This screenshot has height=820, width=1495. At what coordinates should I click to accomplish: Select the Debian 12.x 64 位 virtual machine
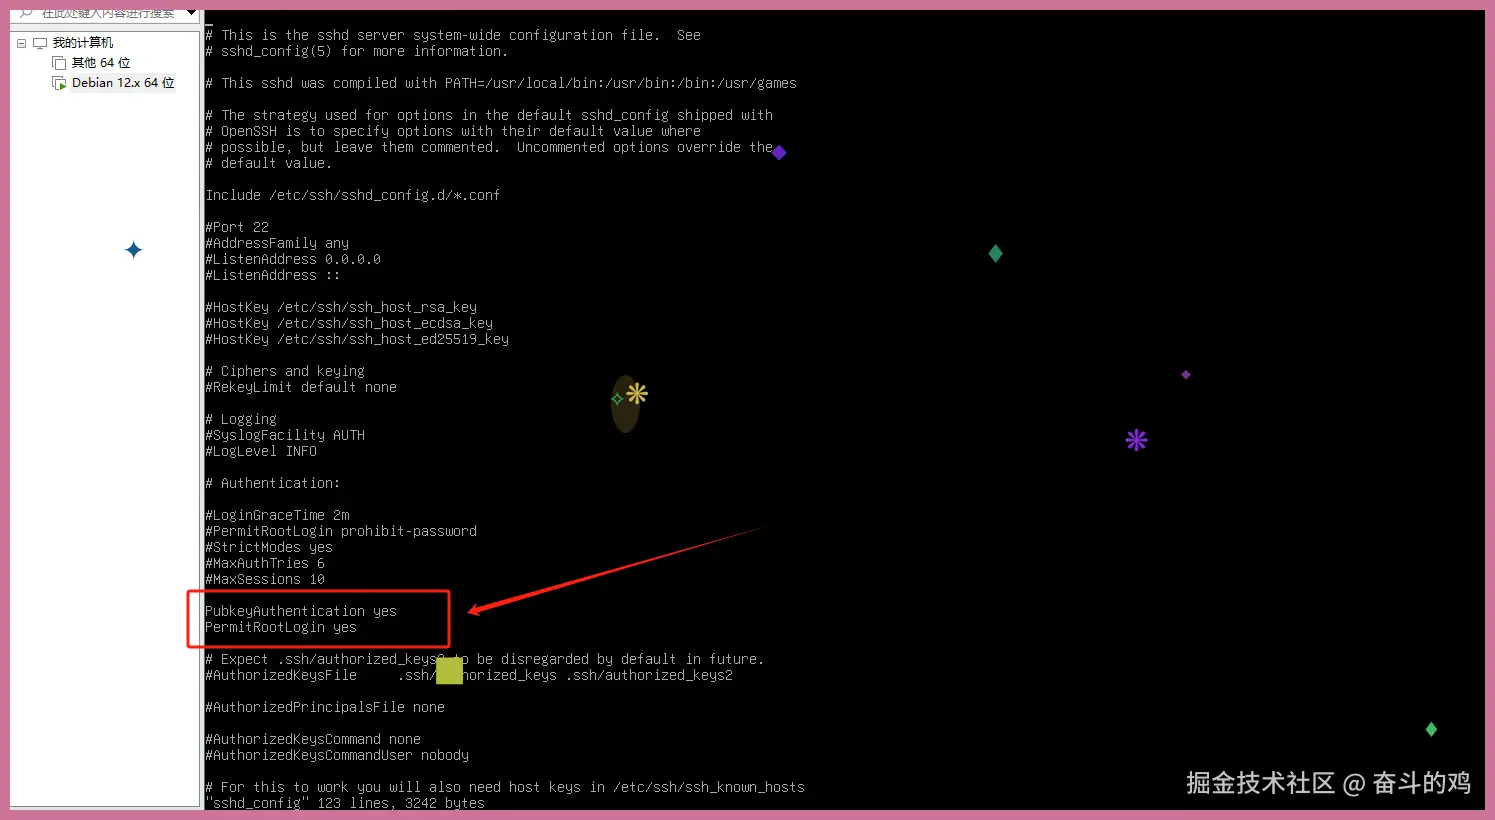click(123, 83)
